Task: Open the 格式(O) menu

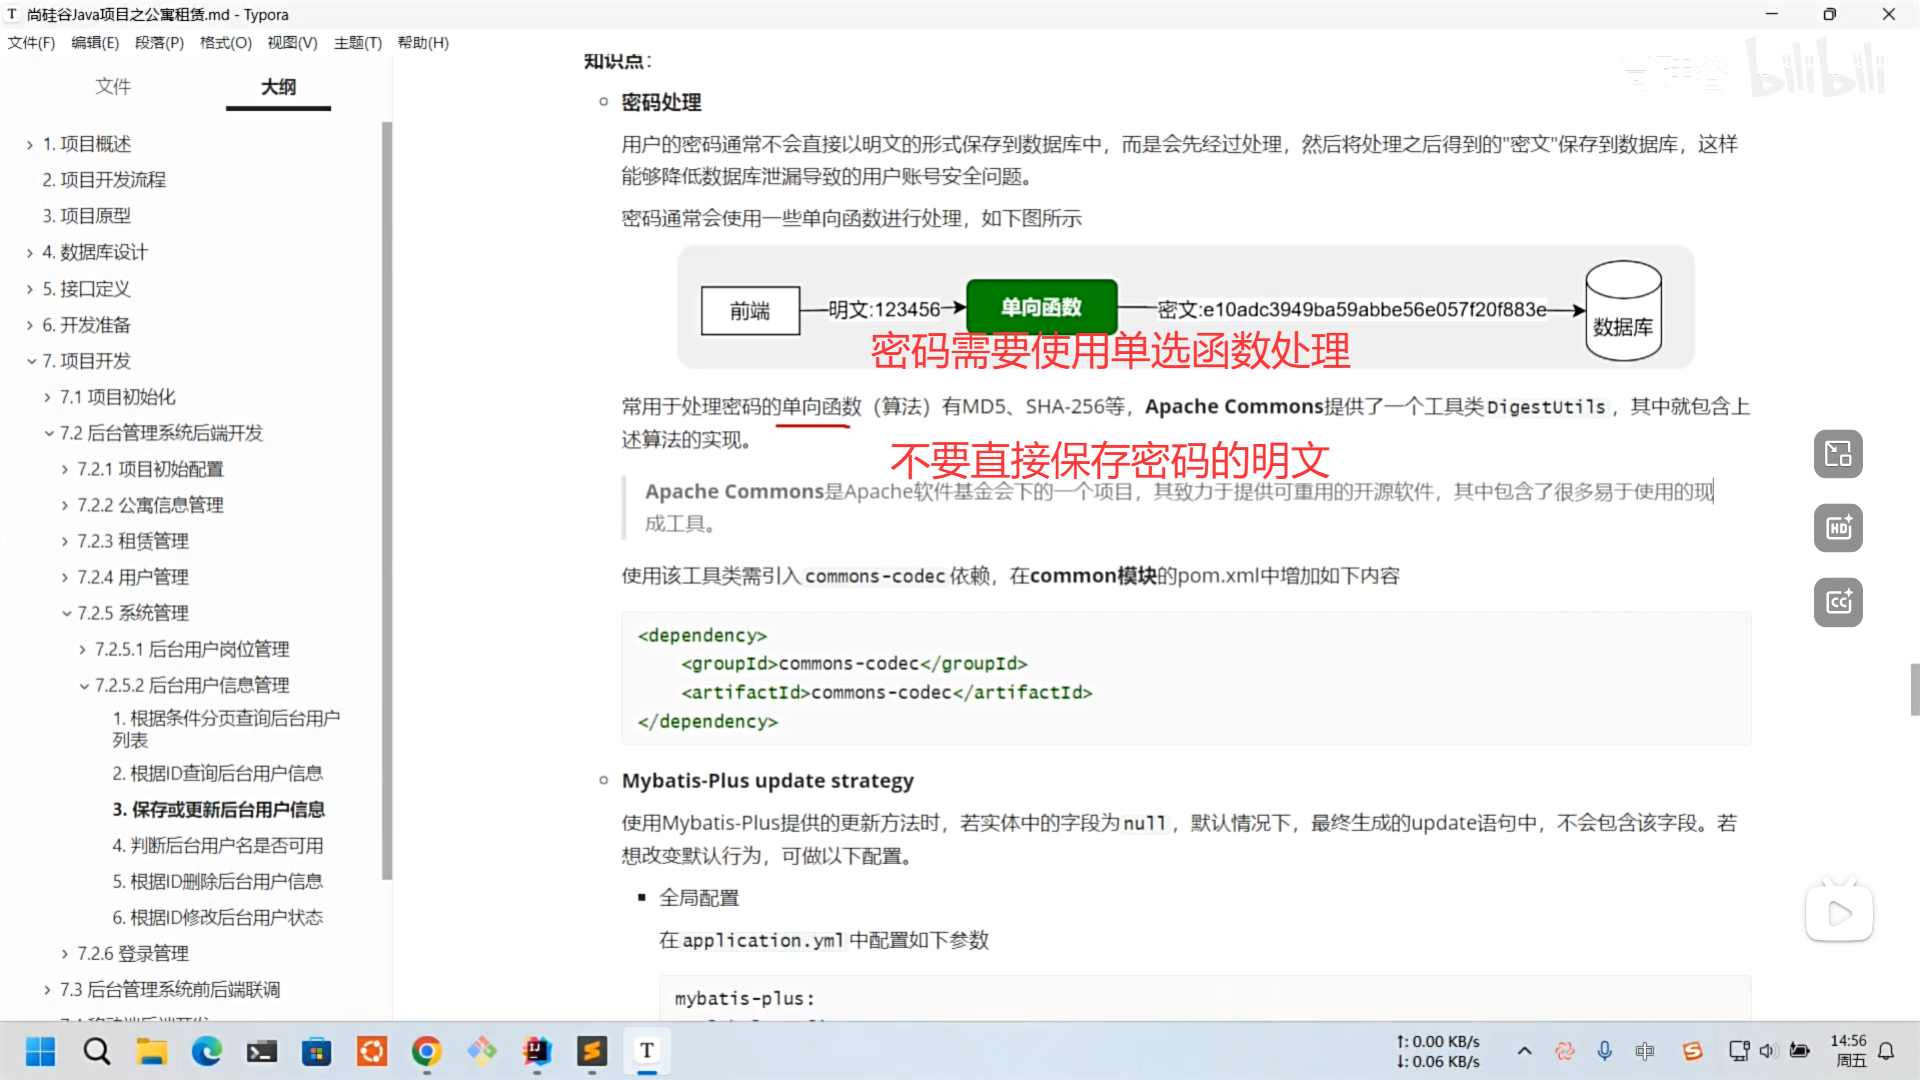Action: [225, 42]
